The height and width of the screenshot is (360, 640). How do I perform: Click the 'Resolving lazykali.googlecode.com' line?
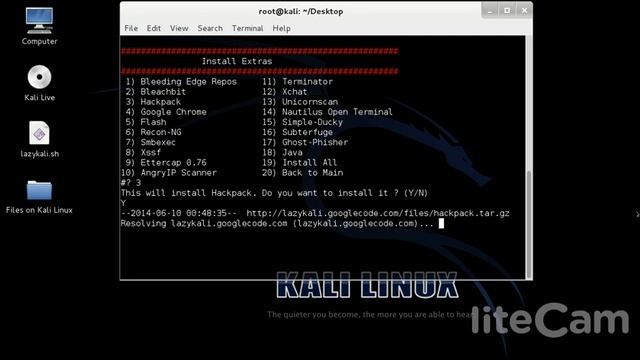click(277, 224)
